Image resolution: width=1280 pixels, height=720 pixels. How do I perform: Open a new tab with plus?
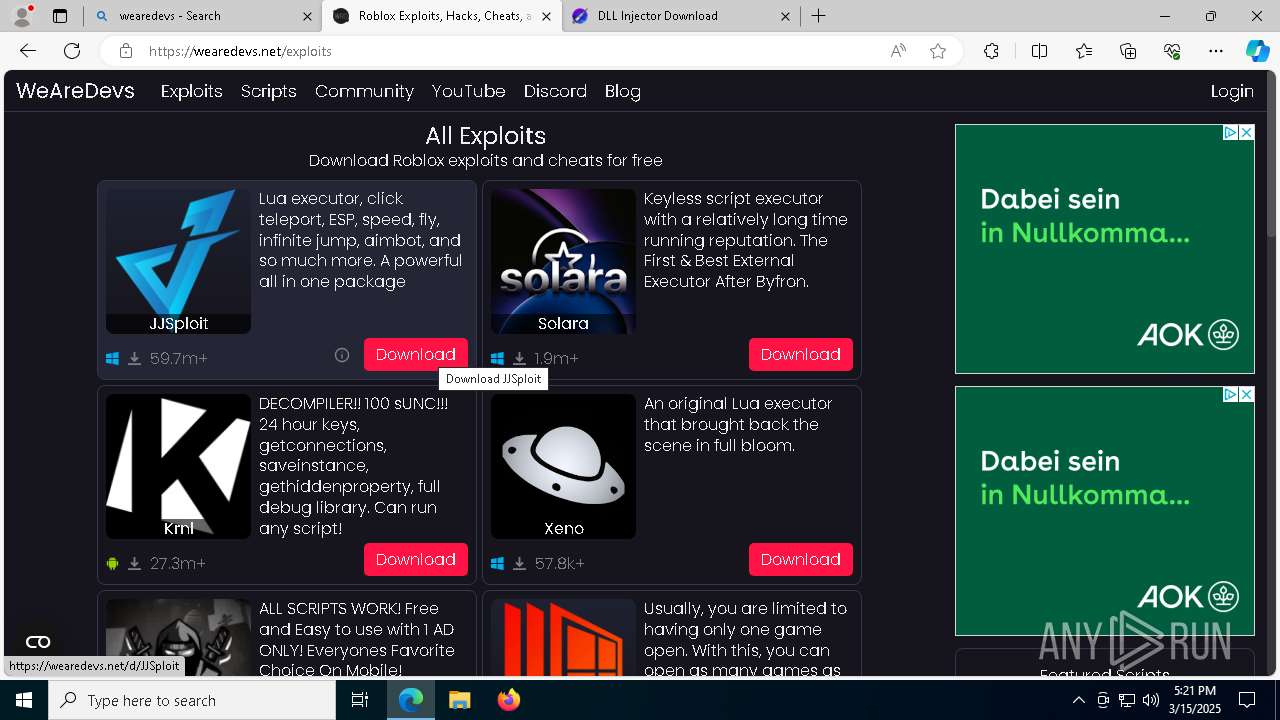coord(819,16)
